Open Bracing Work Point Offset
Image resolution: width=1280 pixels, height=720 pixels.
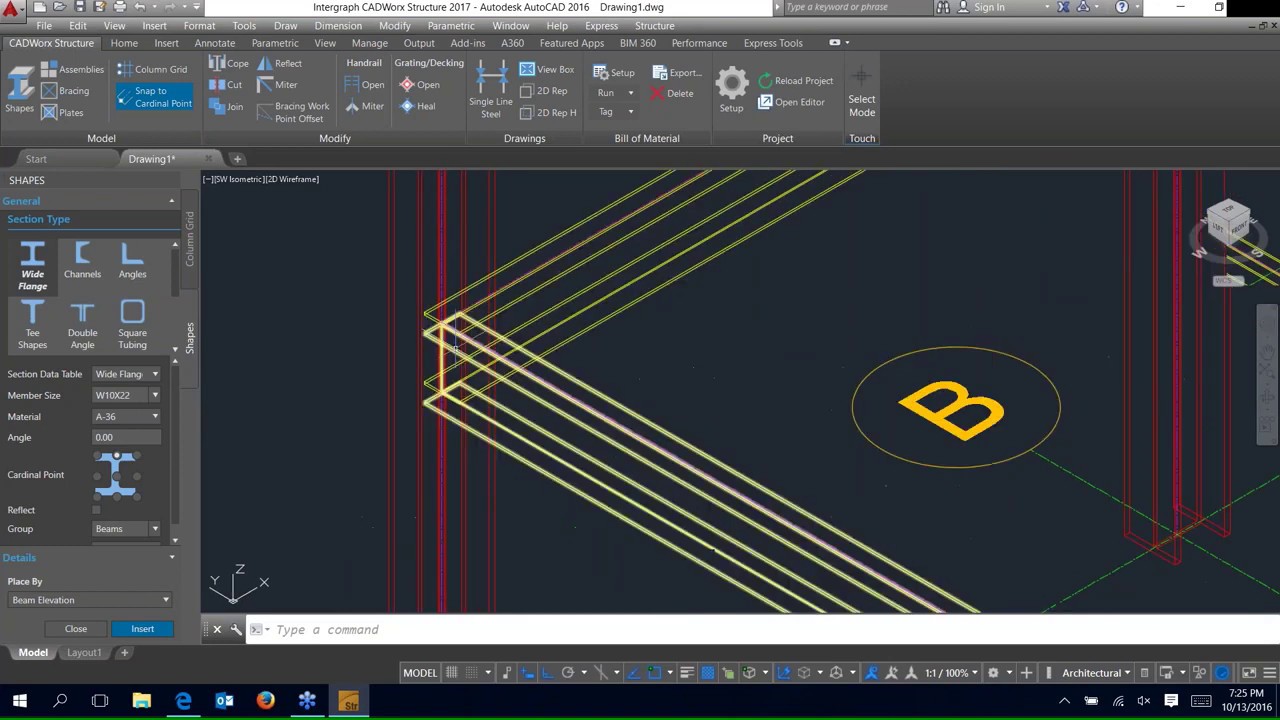[293, 112]
